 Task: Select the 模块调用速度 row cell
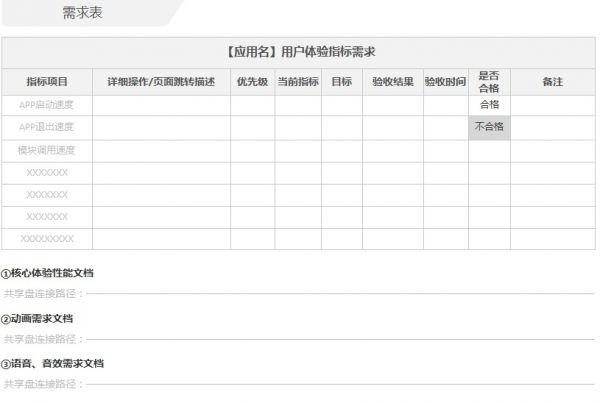click(x=47, y=150)
